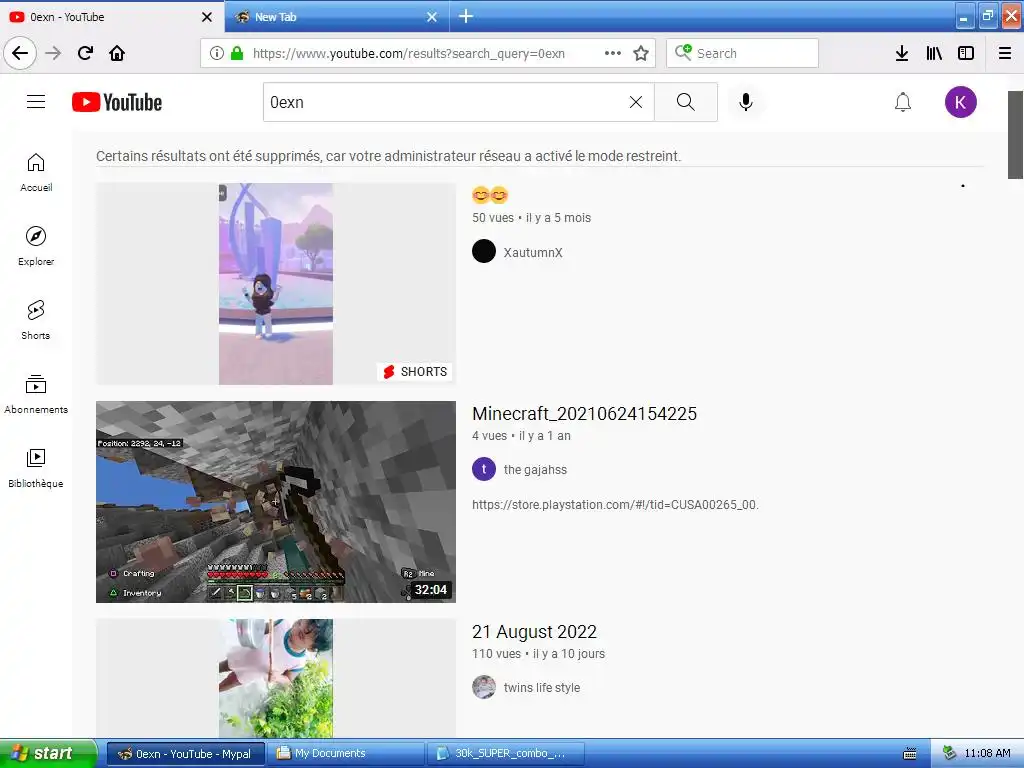Open the gajahss channel name link
This screenshot has width=1024, height=768.
pos(536,470)
